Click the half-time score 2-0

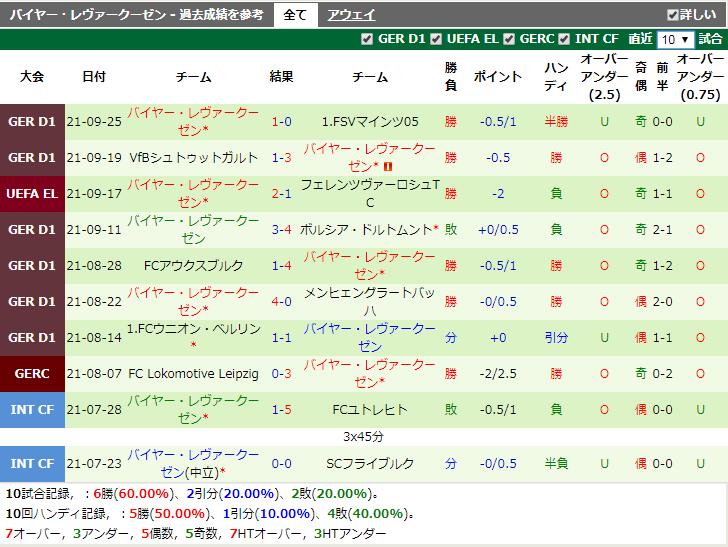coord(663,301)
